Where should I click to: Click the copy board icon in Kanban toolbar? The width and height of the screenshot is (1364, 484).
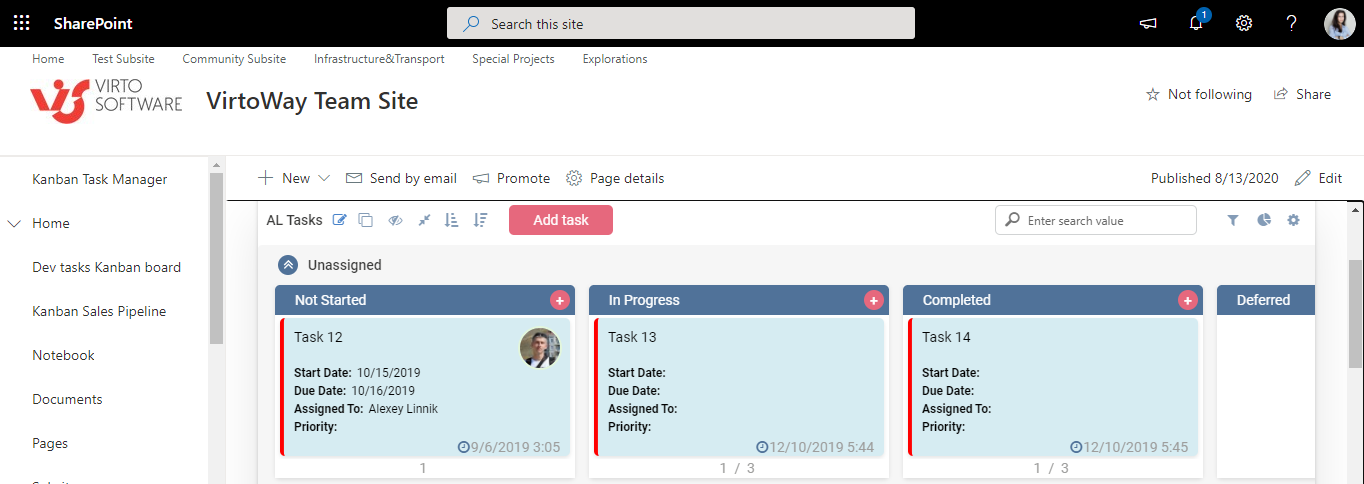click(x=366, y=220)
